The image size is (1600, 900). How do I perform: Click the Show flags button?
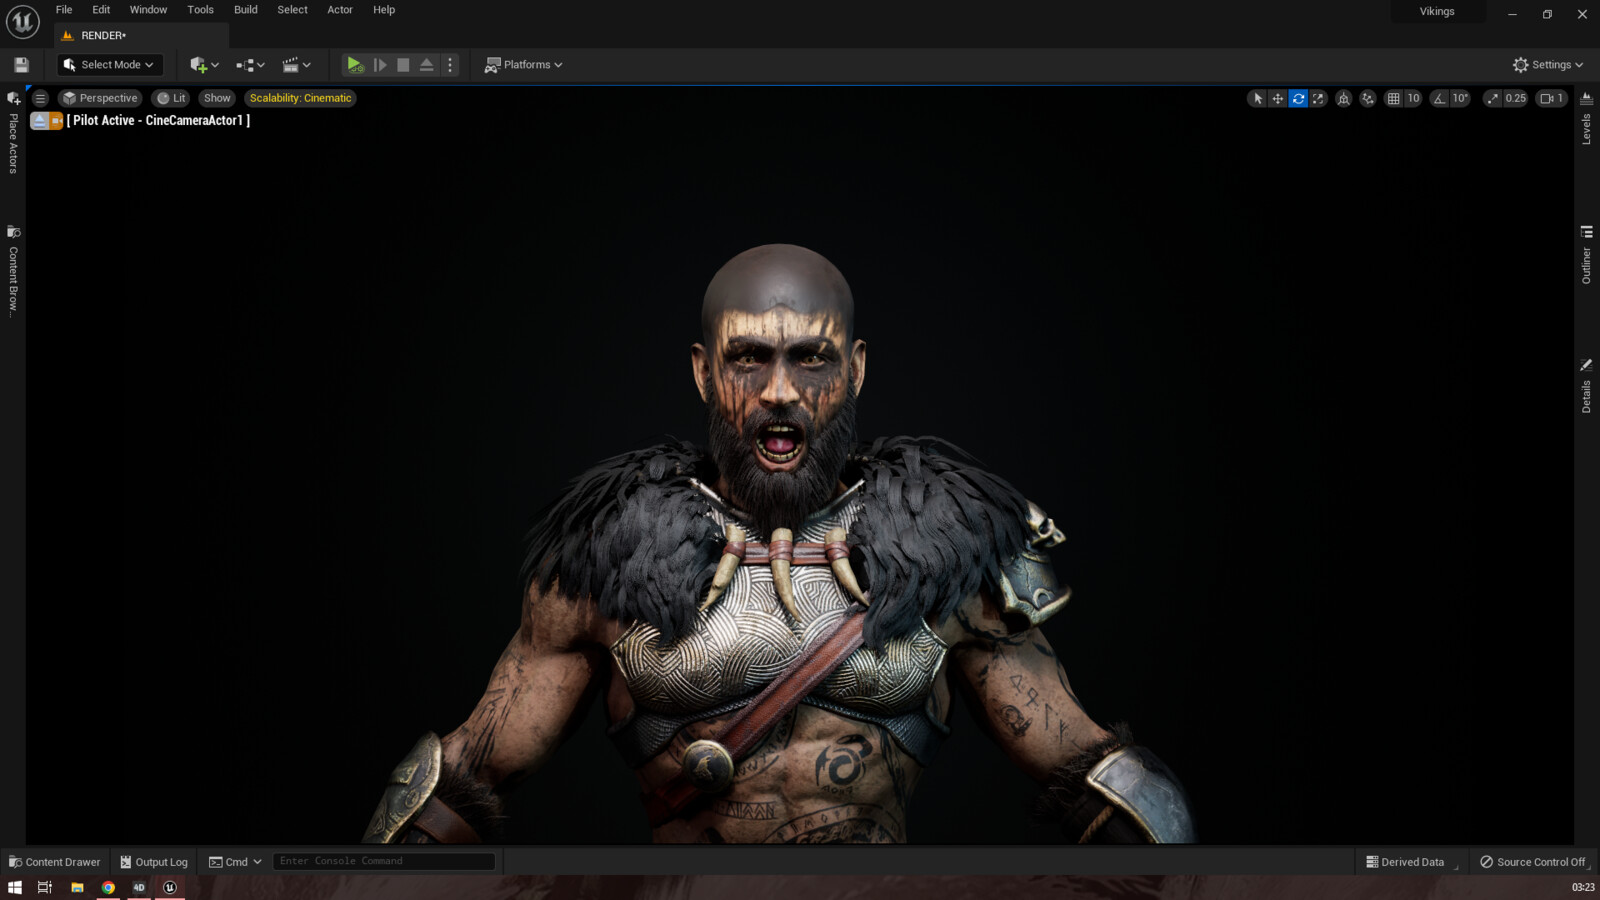coord(217,98)
